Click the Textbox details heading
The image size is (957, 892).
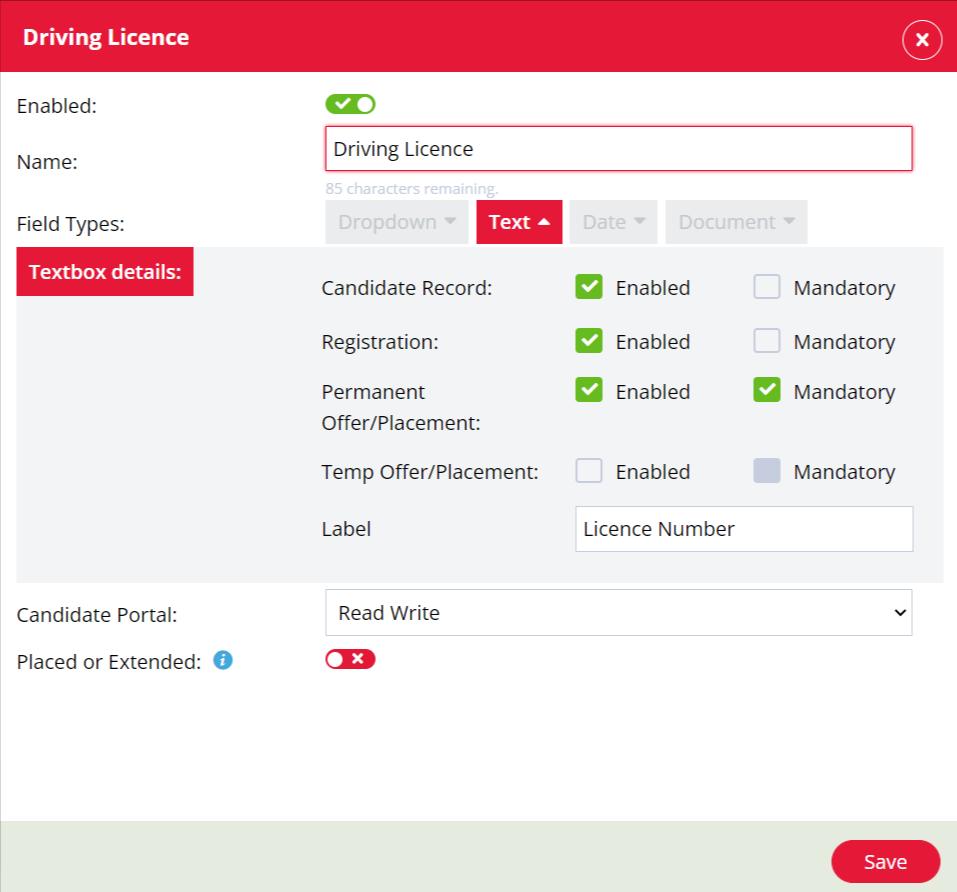(x=105, y=272)
